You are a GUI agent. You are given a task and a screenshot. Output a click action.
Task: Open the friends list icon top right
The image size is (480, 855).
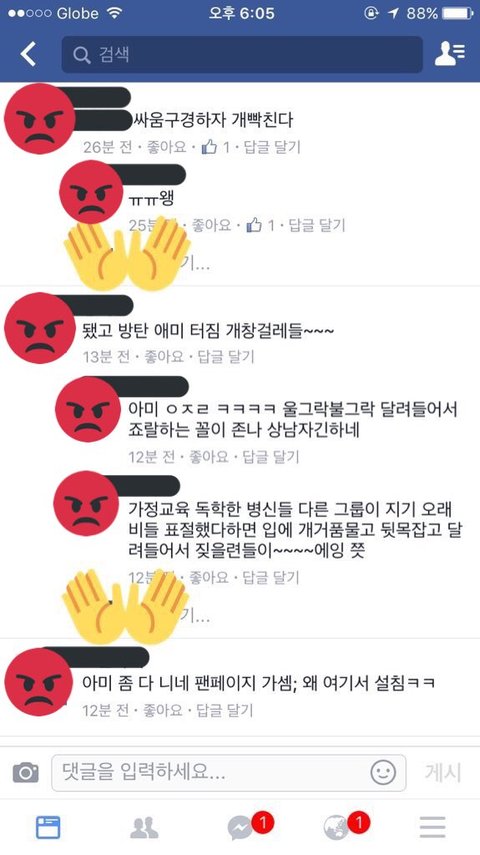pyautogui.click(x=450, y=54)
